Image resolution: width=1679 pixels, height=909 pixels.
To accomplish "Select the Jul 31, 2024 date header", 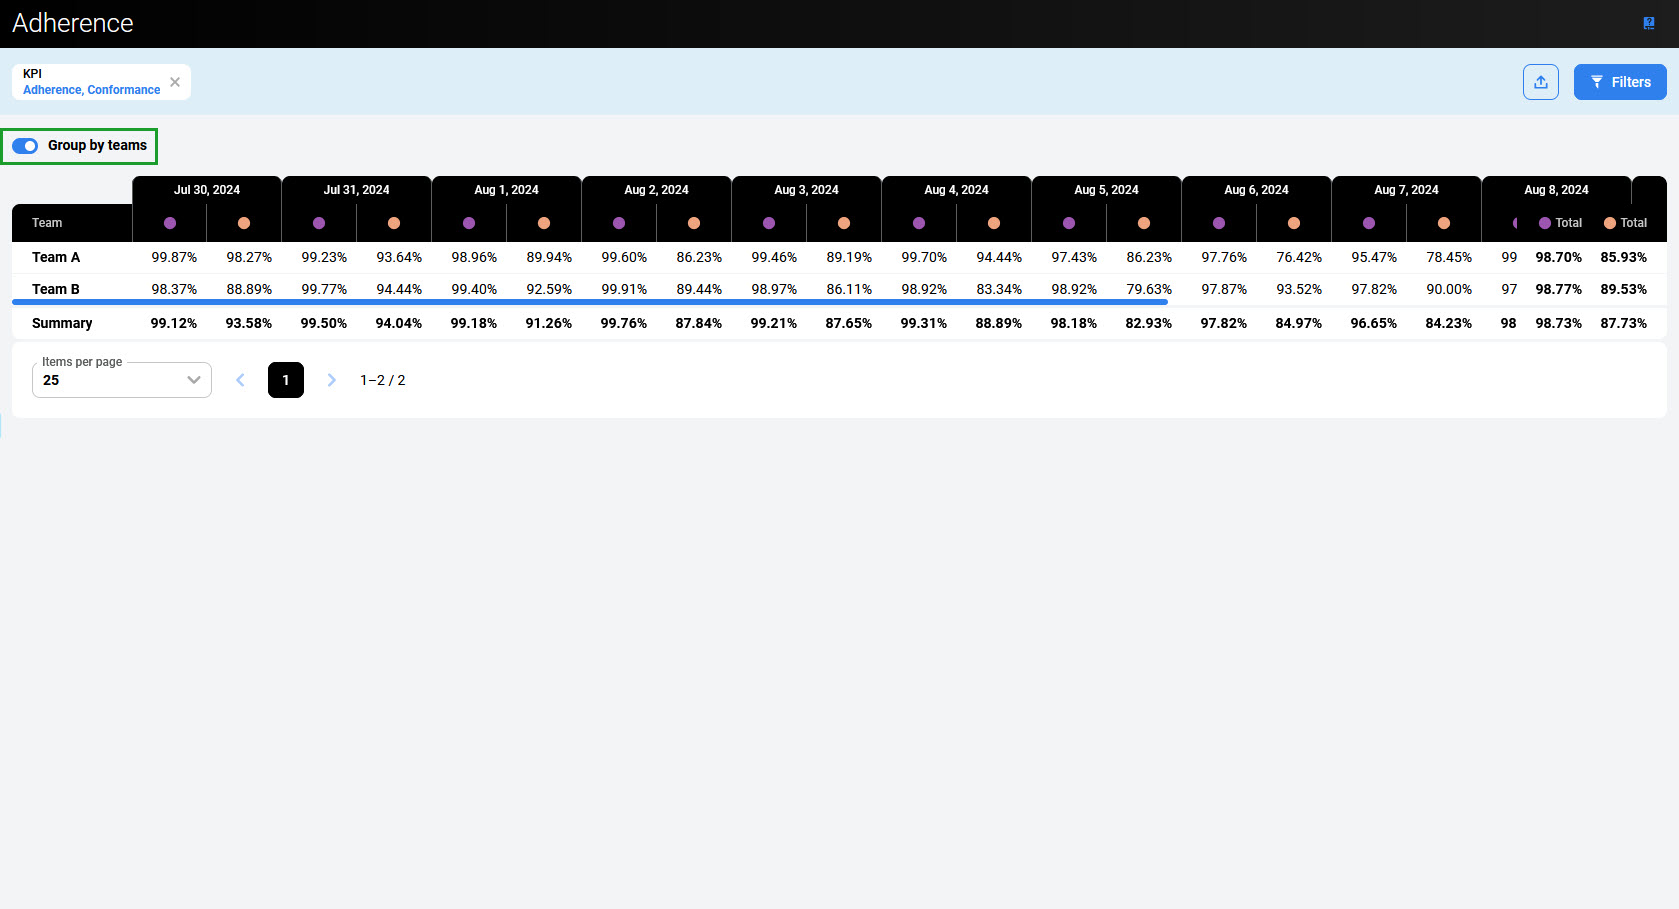I will (356, 190).
